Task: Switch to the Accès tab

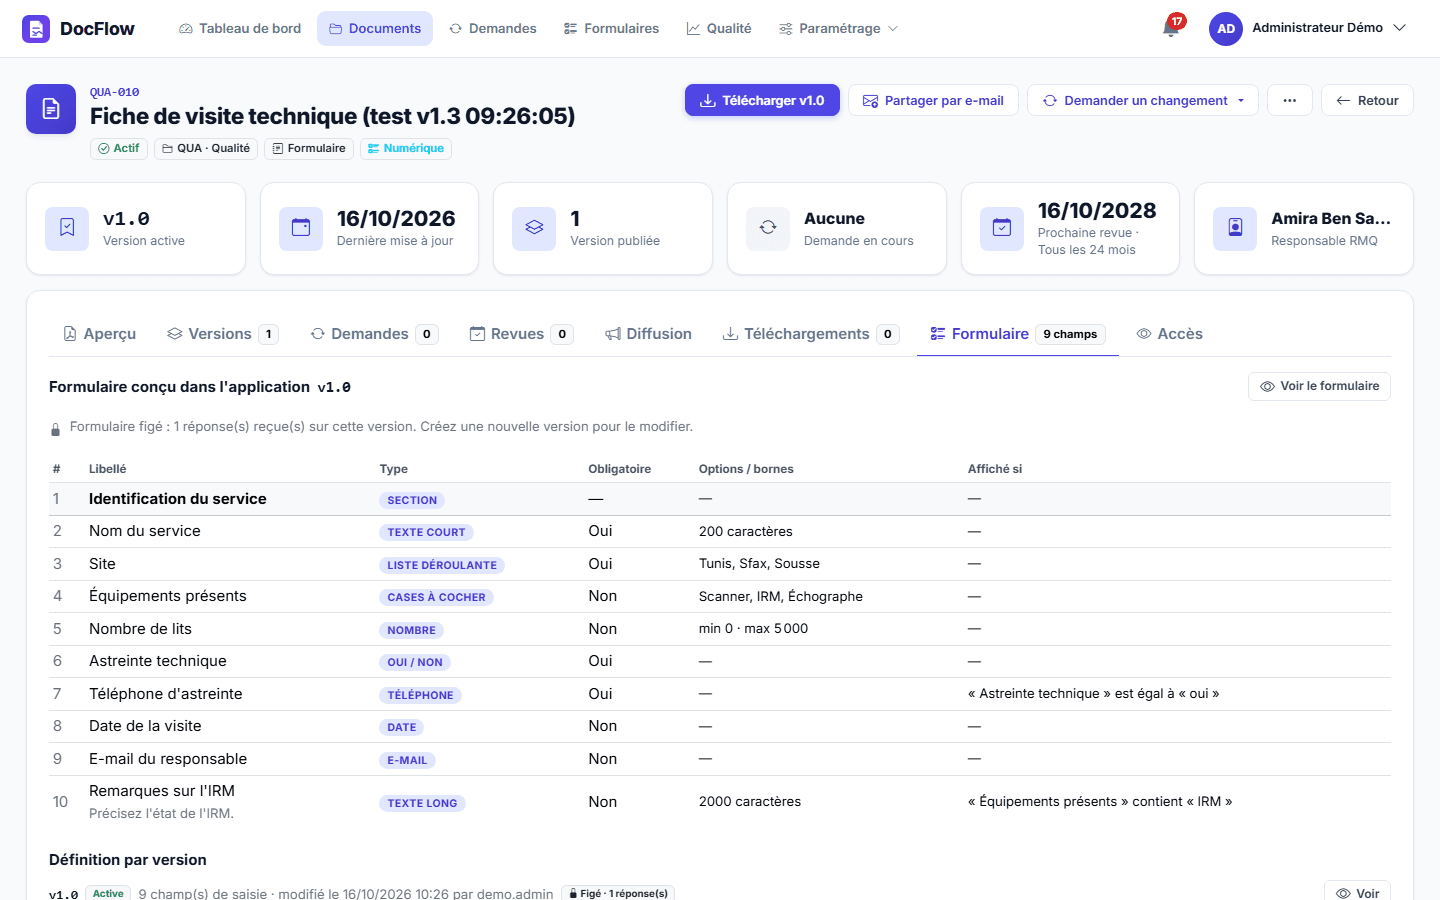Action: pyautogui.click(x=1170, y=334)
